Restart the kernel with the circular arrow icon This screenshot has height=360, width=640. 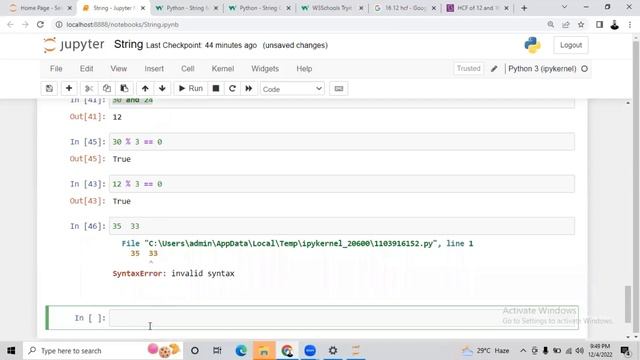pyautogui.click(x=232, y=89)
